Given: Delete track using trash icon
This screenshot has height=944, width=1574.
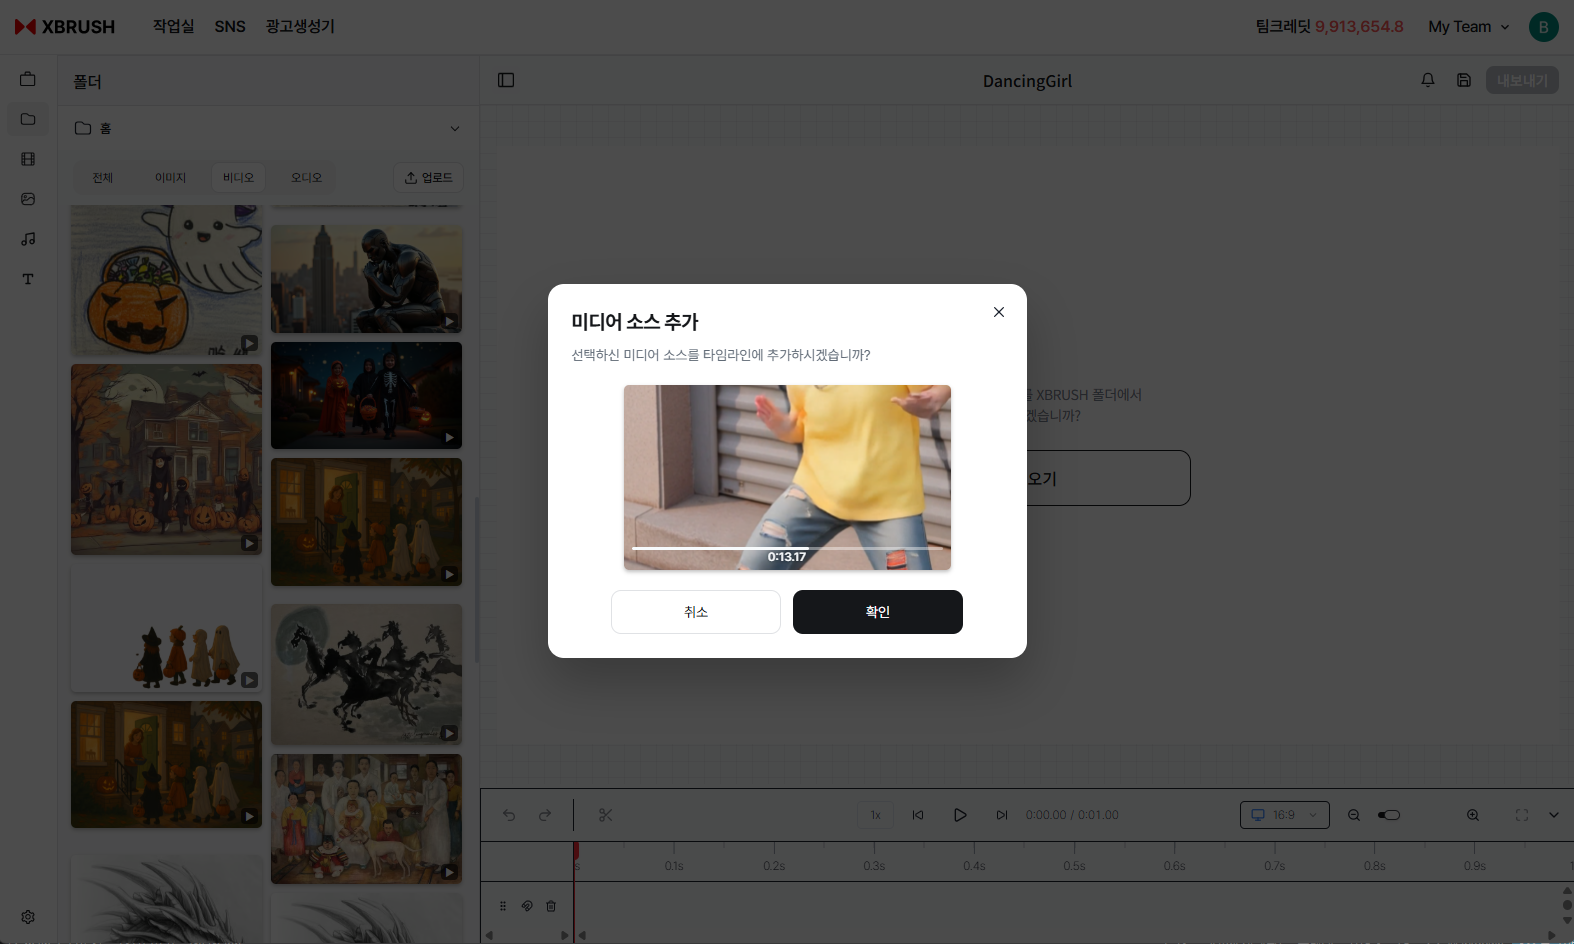Looking at the screenshot, I should click(551, 906).
